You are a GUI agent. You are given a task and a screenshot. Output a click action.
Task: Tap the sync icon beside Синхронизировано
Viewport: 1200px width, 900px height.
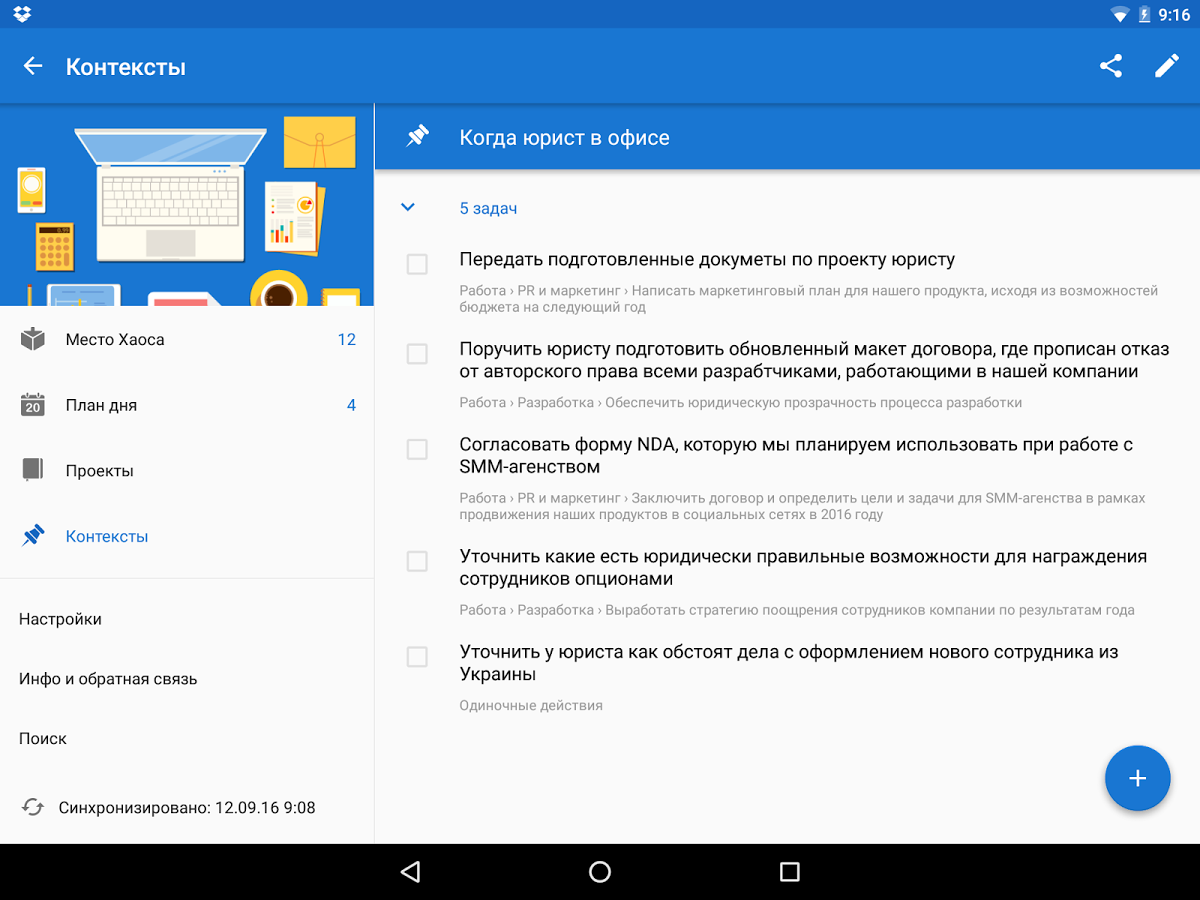33,807
